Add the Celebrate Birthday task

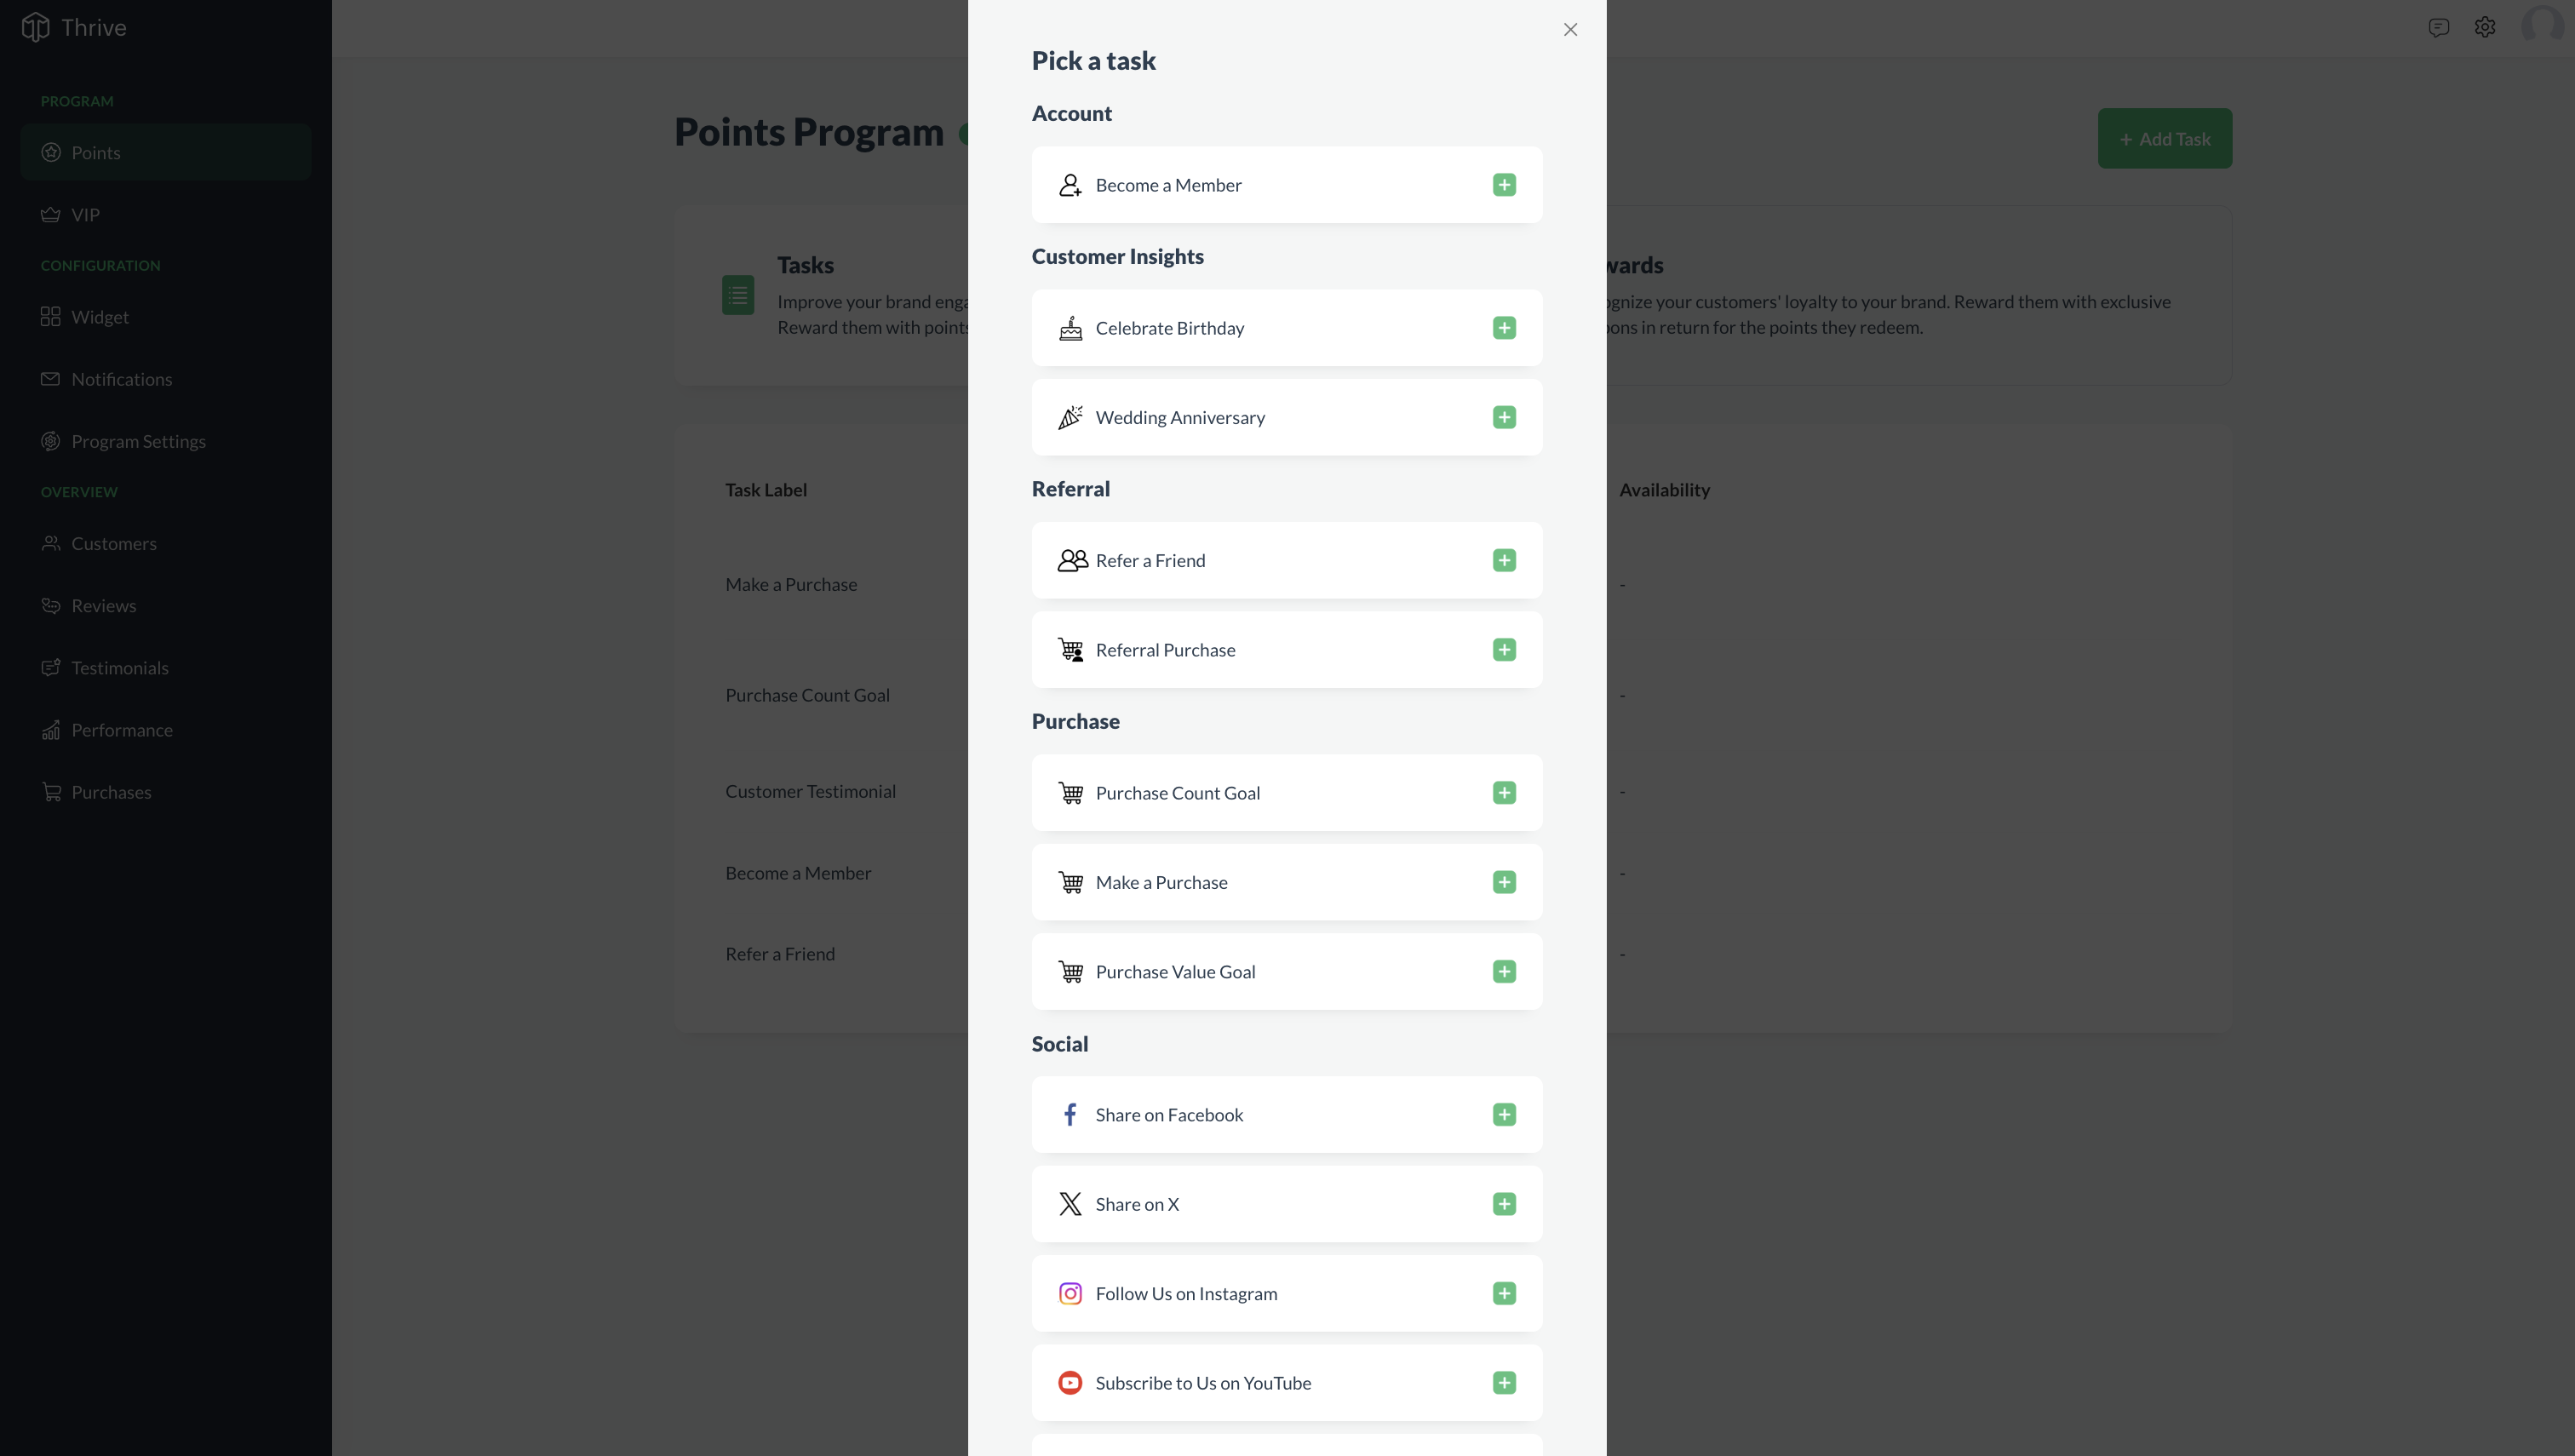coord(1503,328)
